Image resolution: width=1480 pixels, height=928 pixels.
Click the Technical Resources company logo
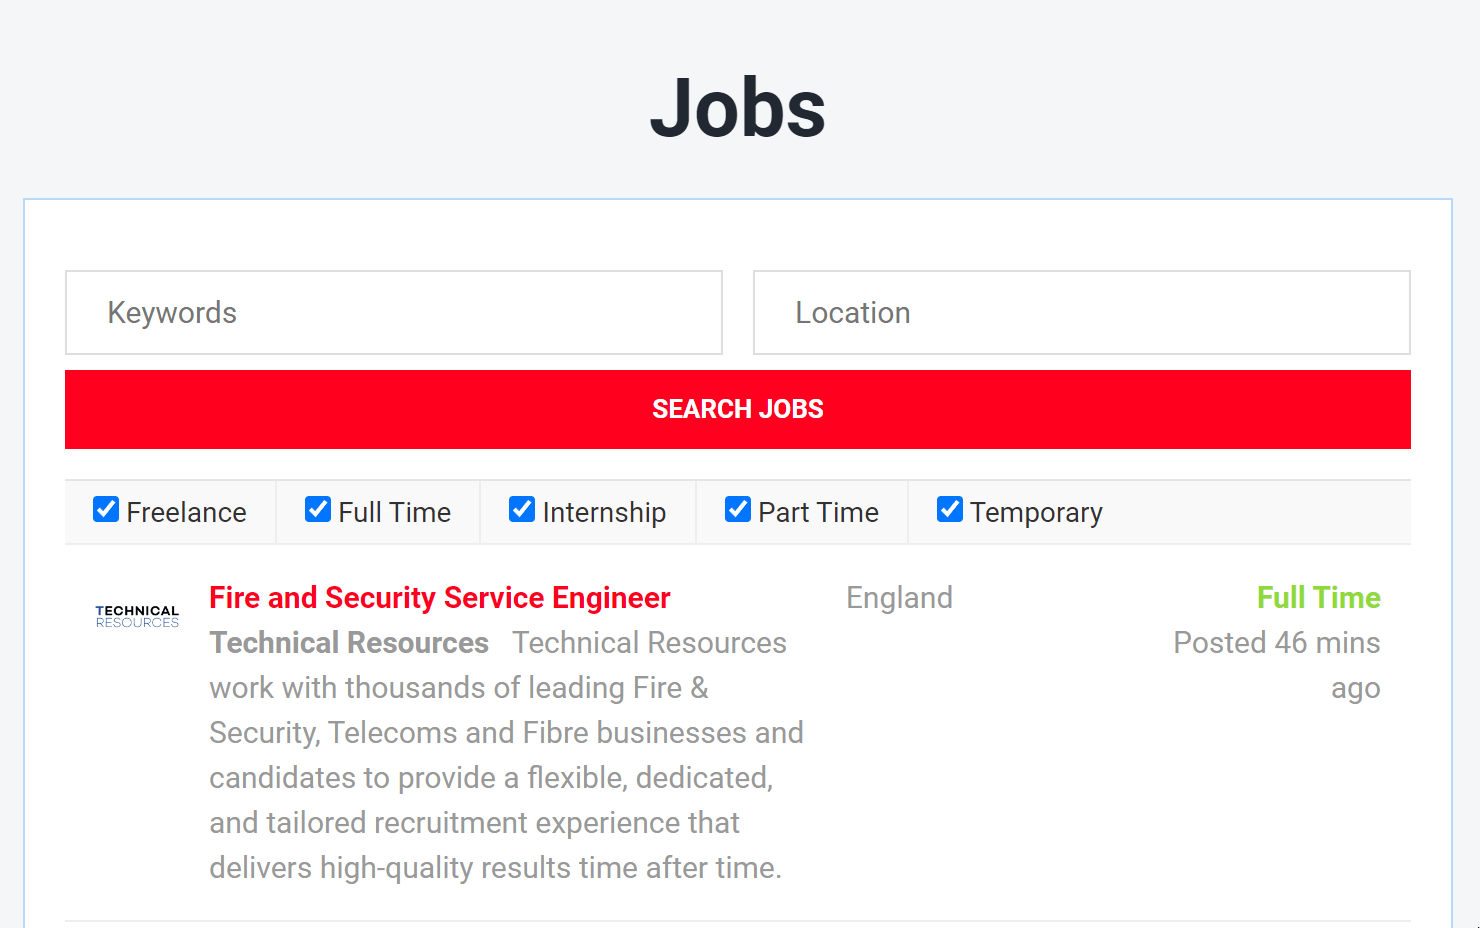137,616
